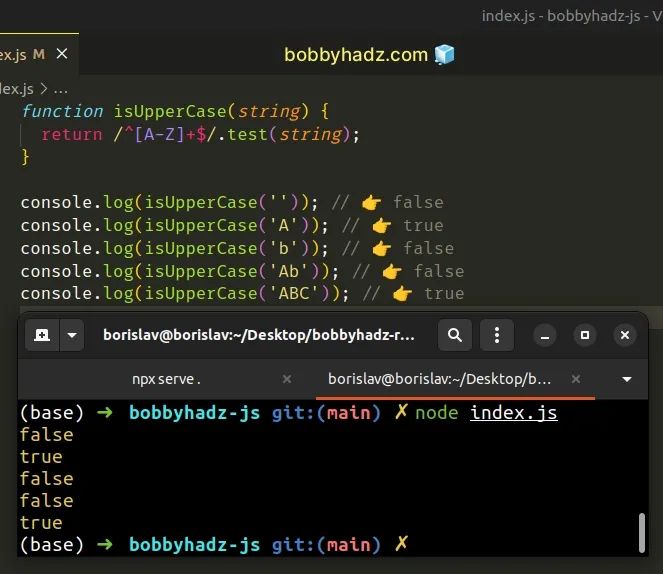Click the isUpperCase function name in the declaration
Screen dimensions: 663x574
coord(170,112)
